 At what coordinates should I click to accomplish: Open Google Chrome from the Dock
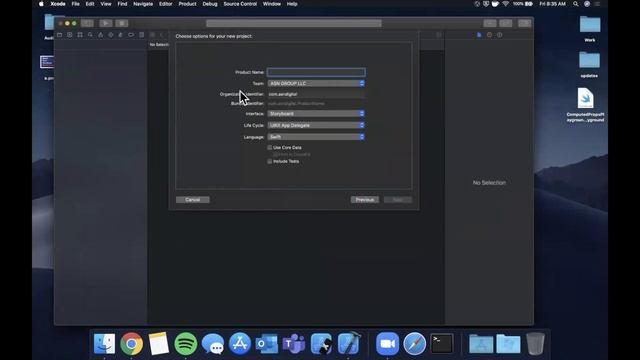(x=131, y=344)
